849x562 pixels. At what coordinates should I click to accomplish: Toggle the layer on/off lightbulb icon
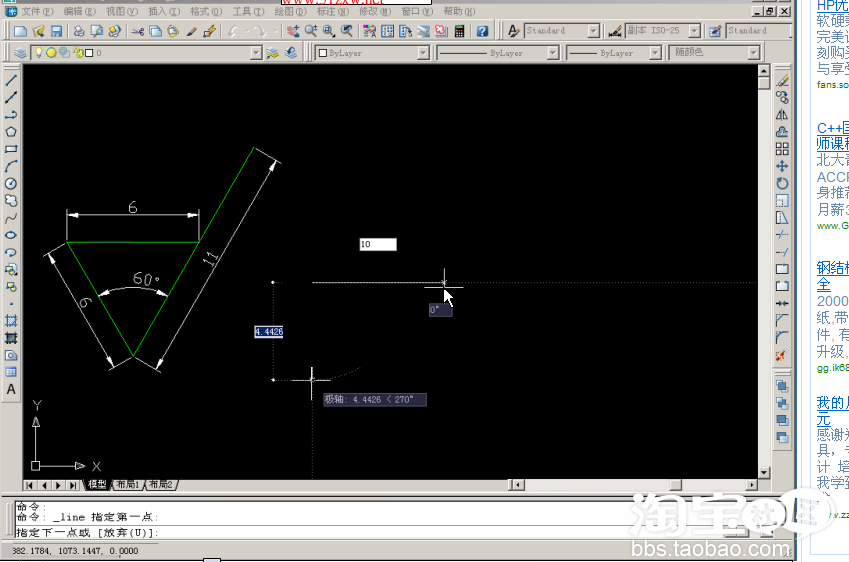point(39,52)
